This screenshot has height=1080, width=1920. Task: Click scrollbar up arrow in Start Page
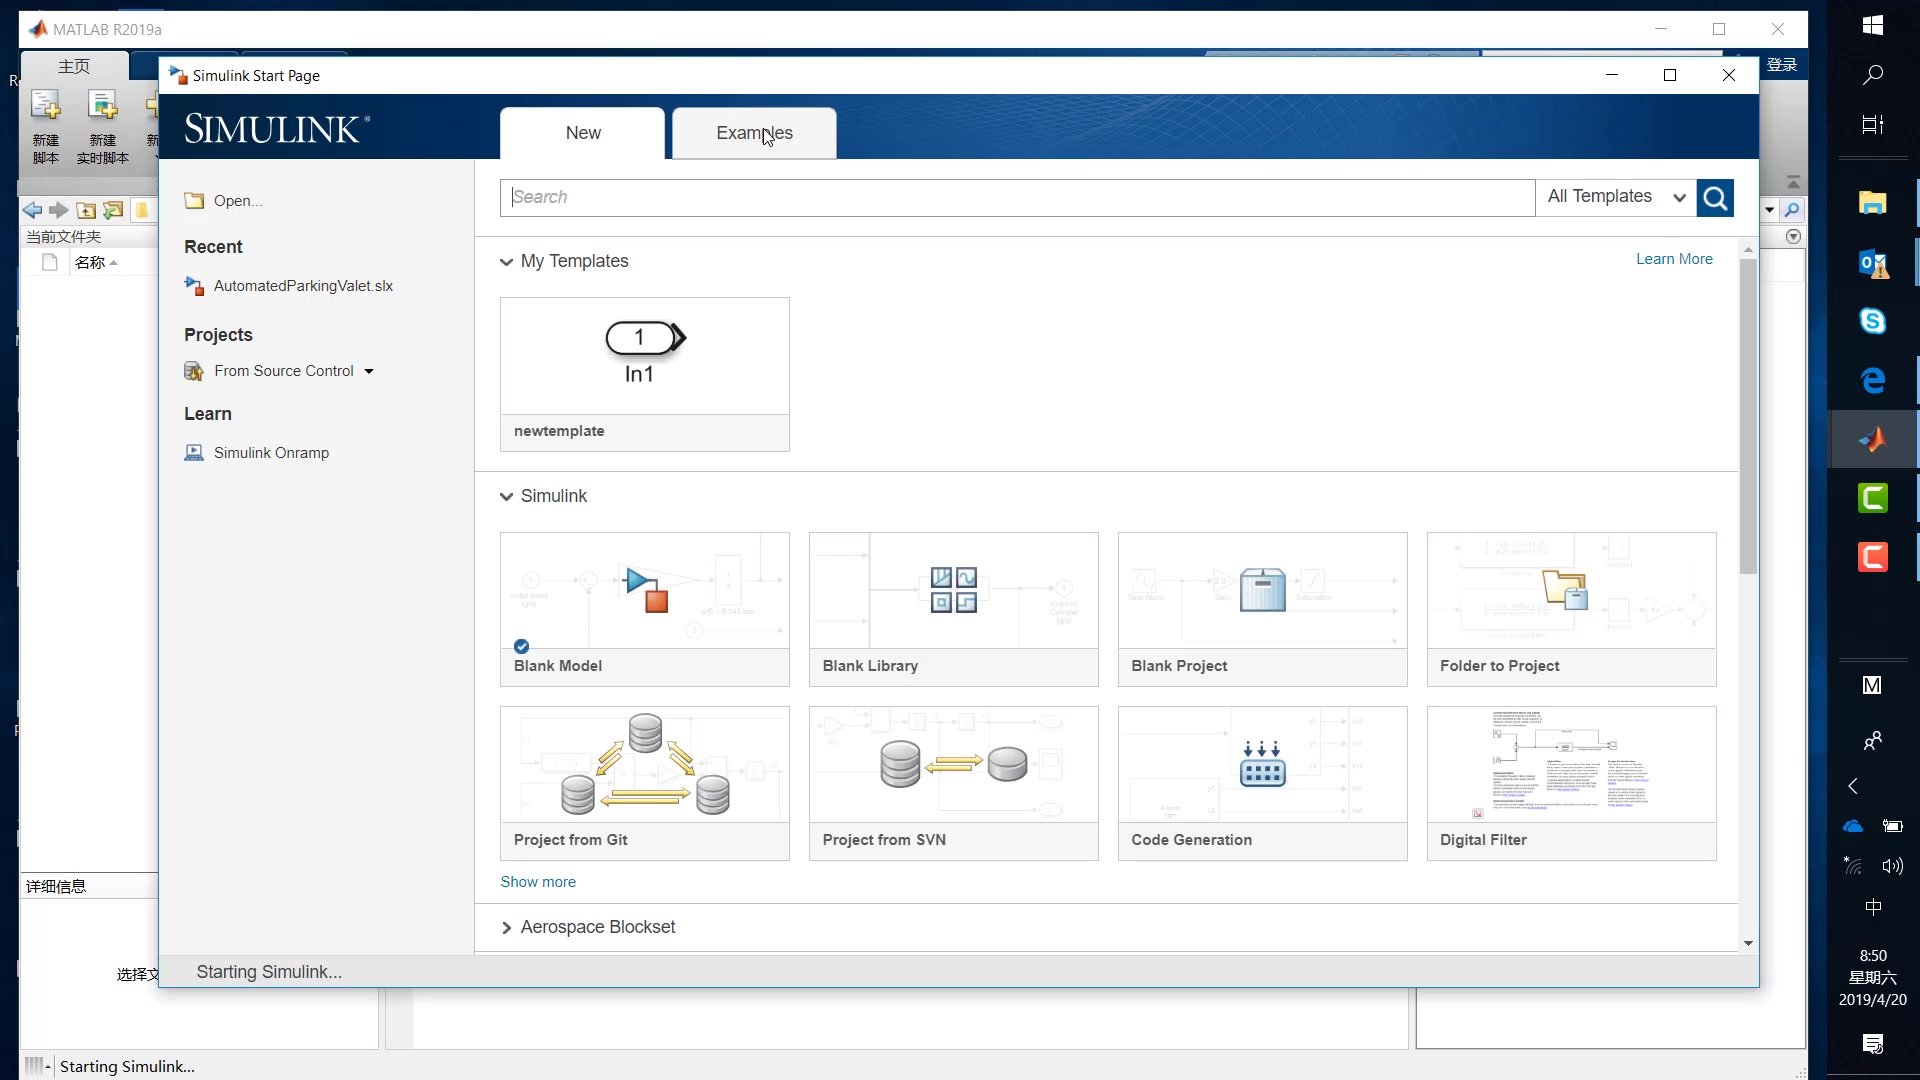(1748, 249)
